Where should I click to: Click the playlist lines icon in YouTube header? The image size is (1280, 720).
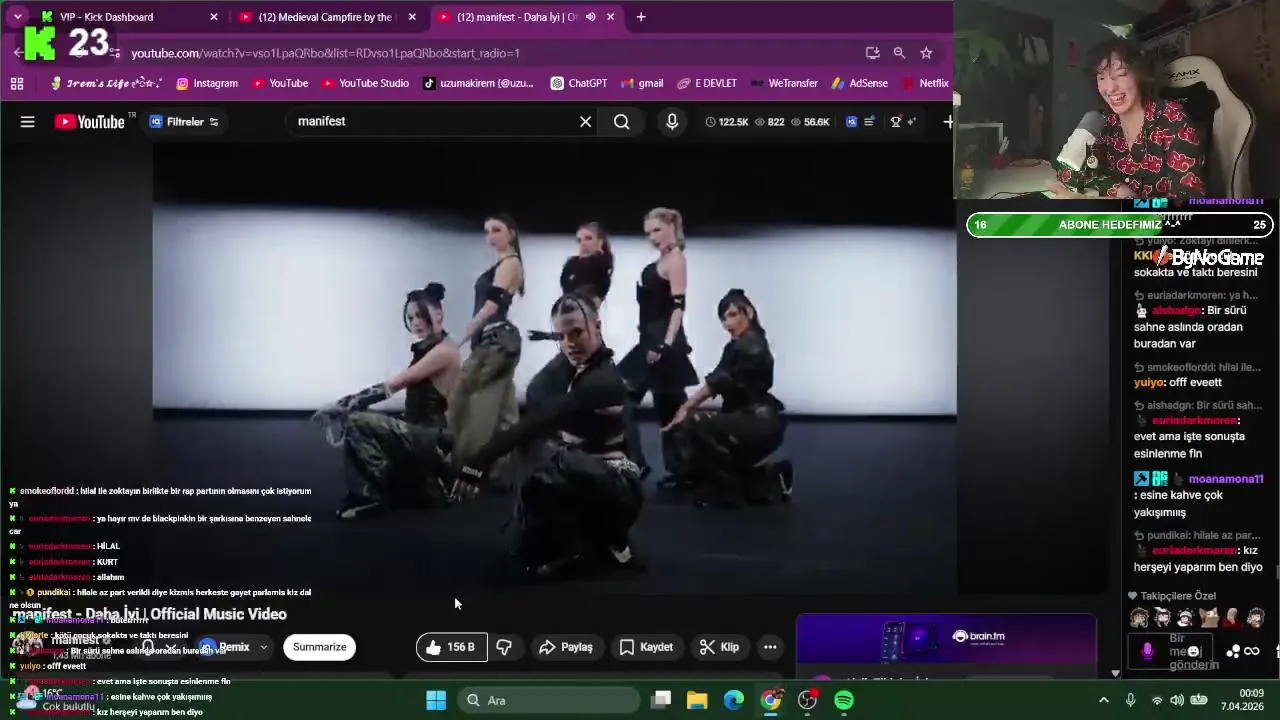pos(869,122)
